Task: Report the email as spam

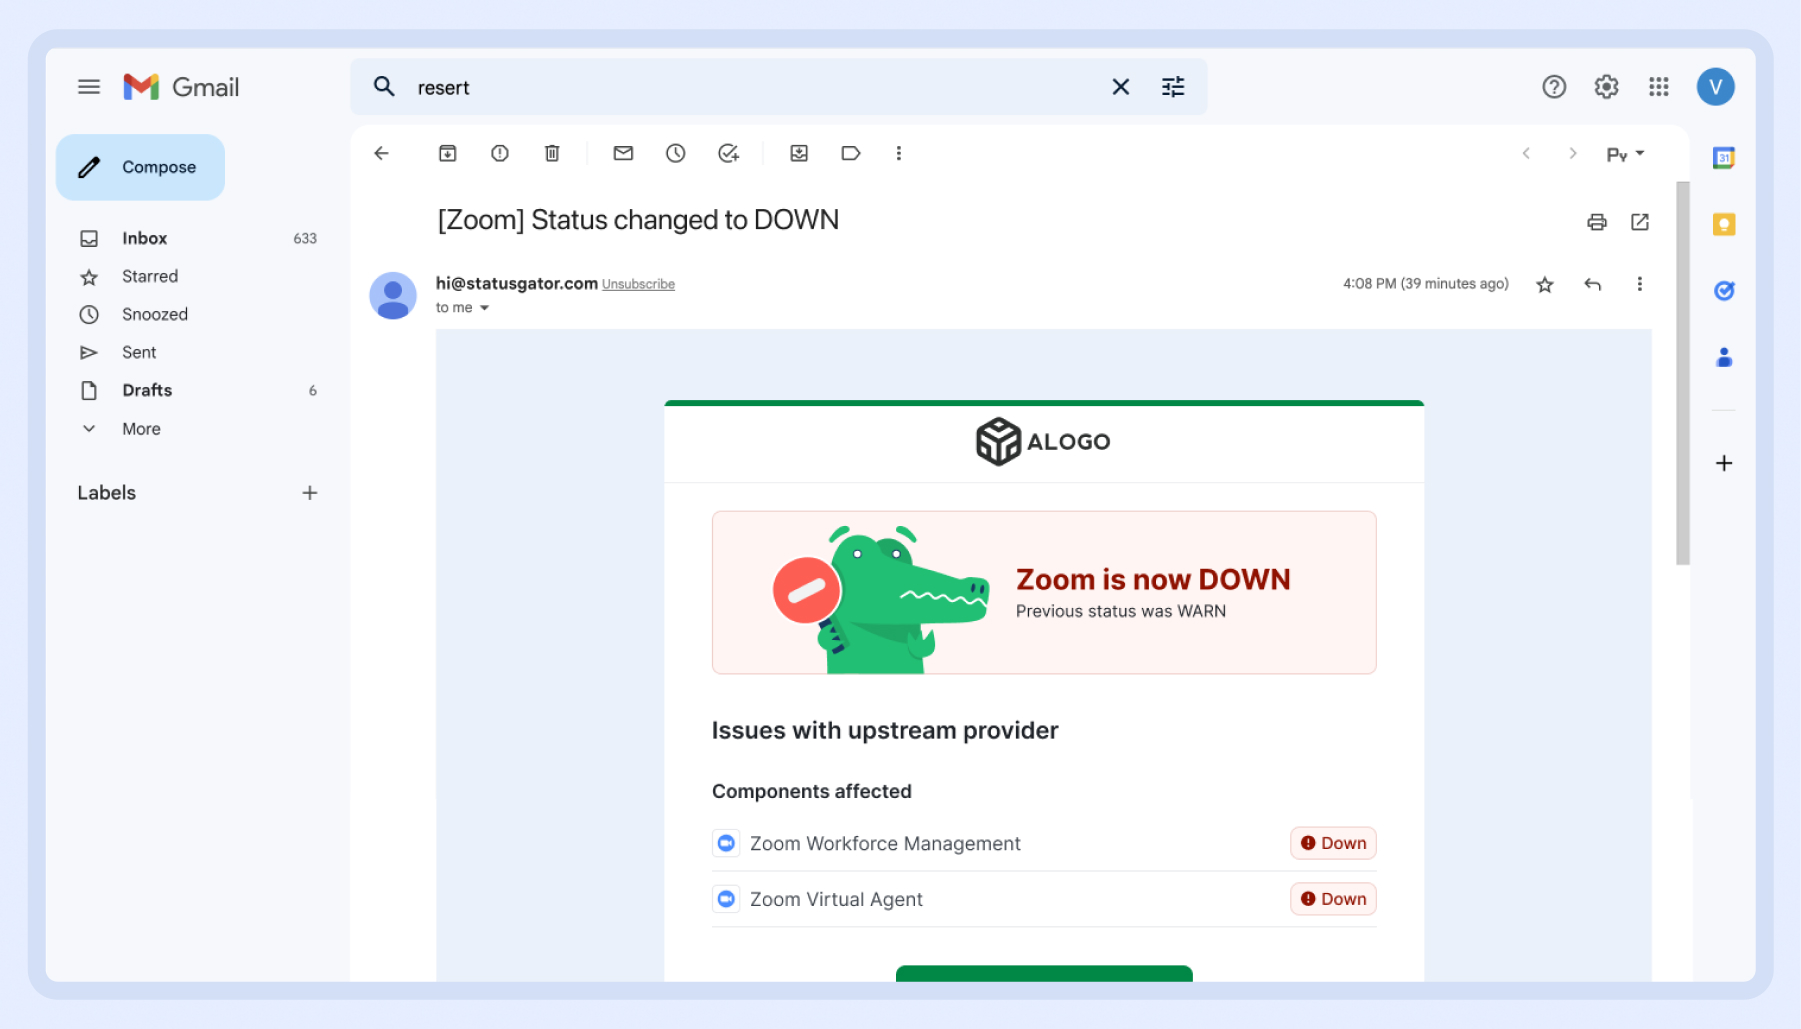Action: (x=500, y=153)
